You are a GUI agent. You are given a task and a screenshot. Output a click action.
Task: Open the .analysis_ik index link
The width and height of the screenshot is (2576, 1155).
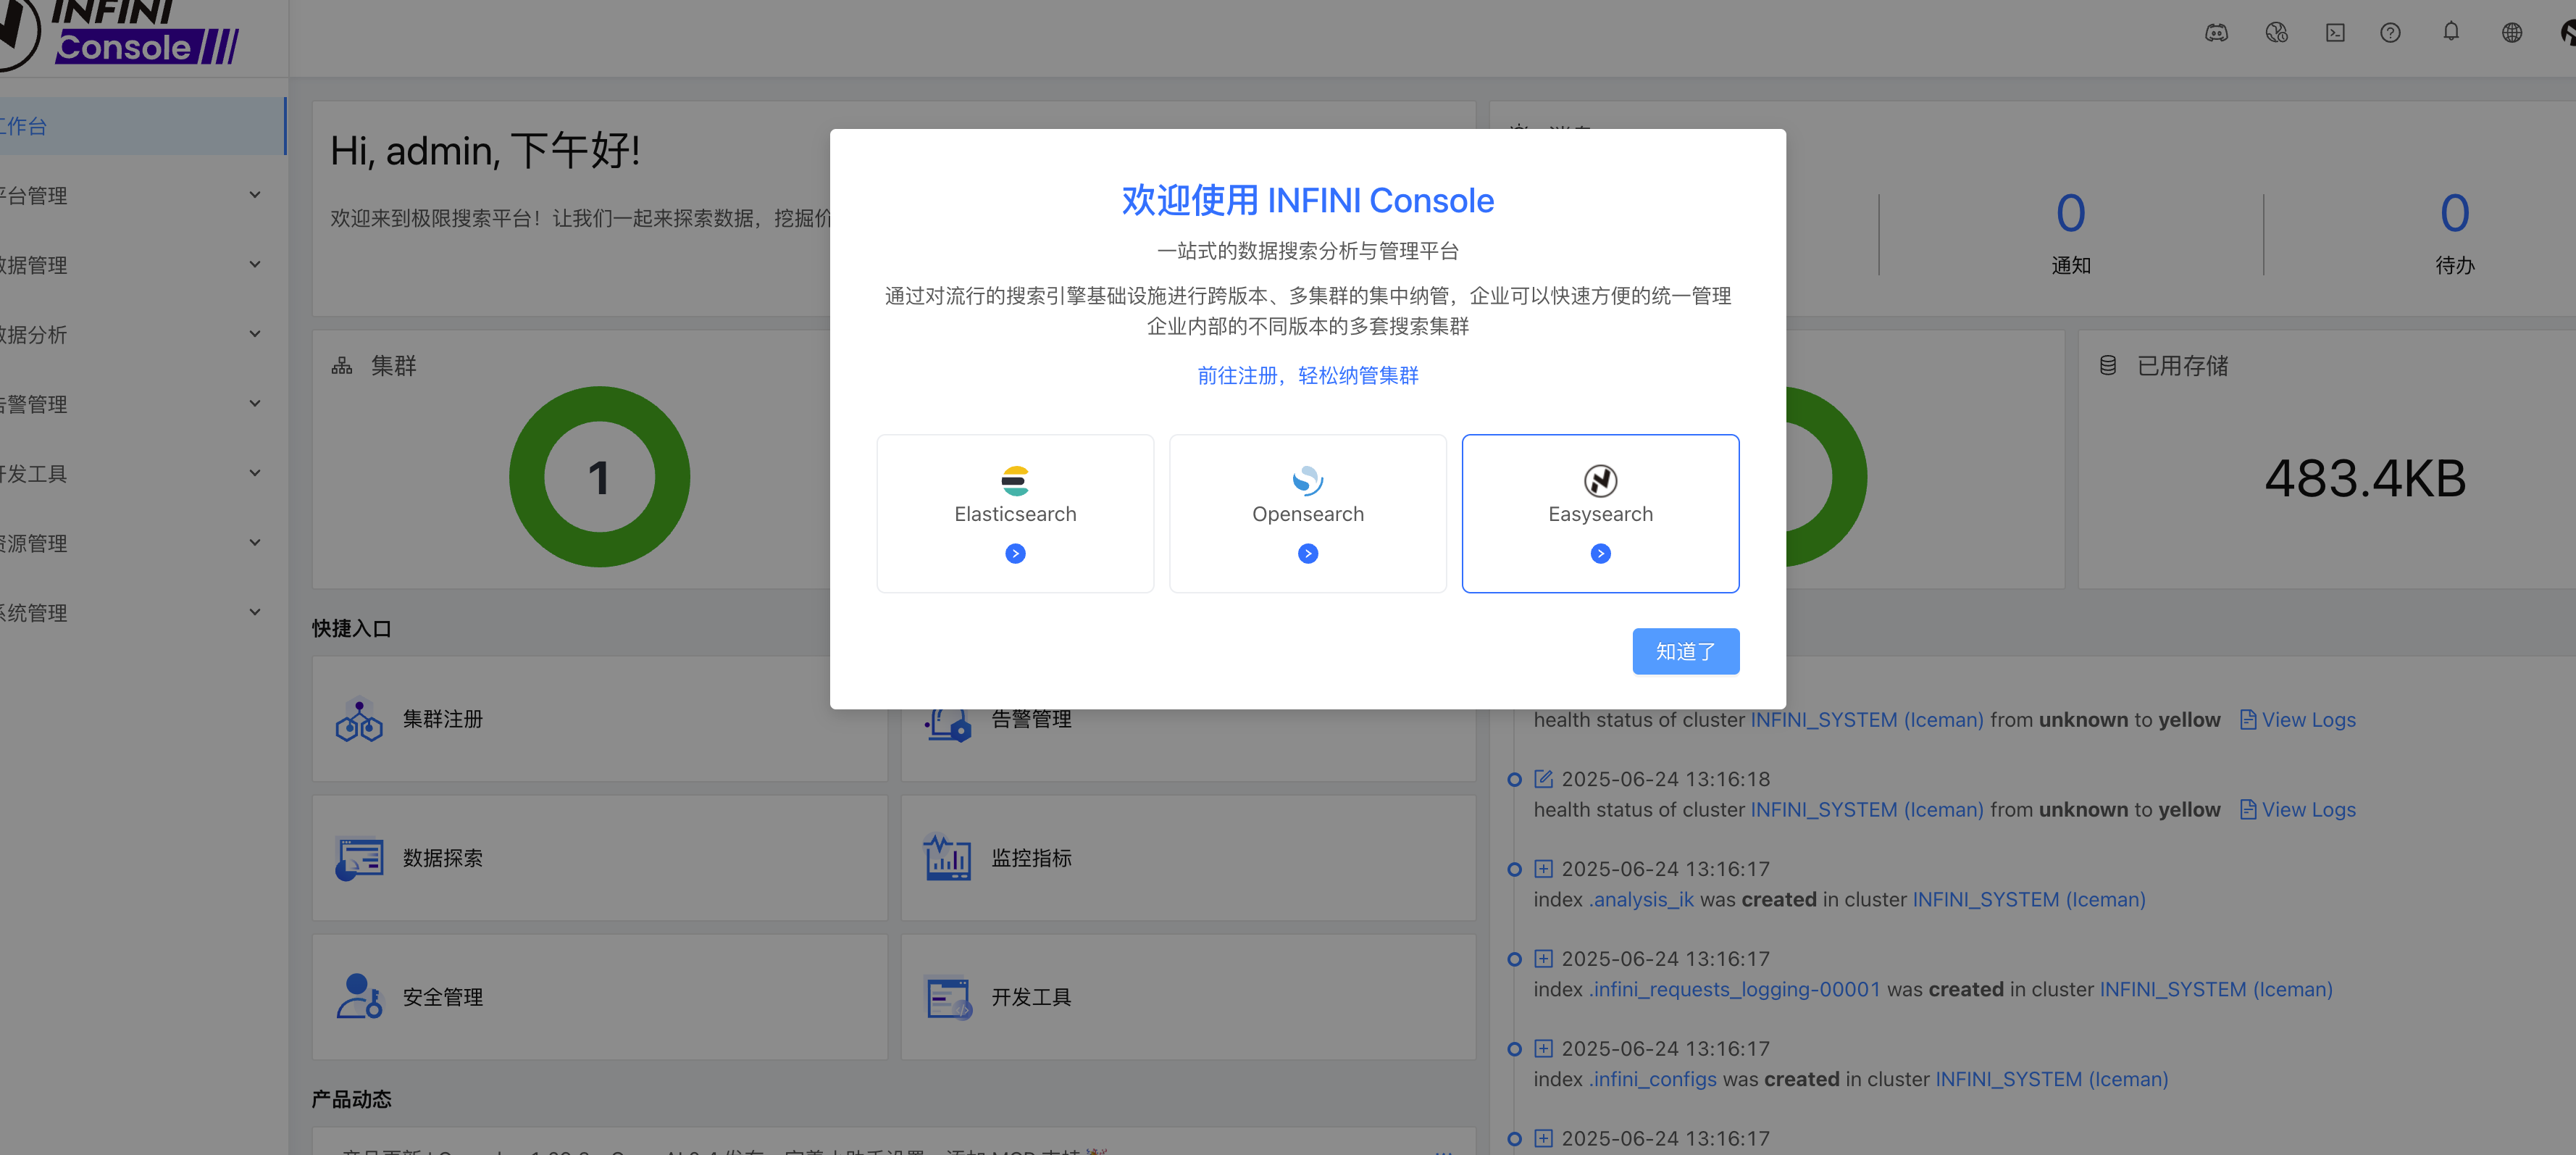(1641, 899)
